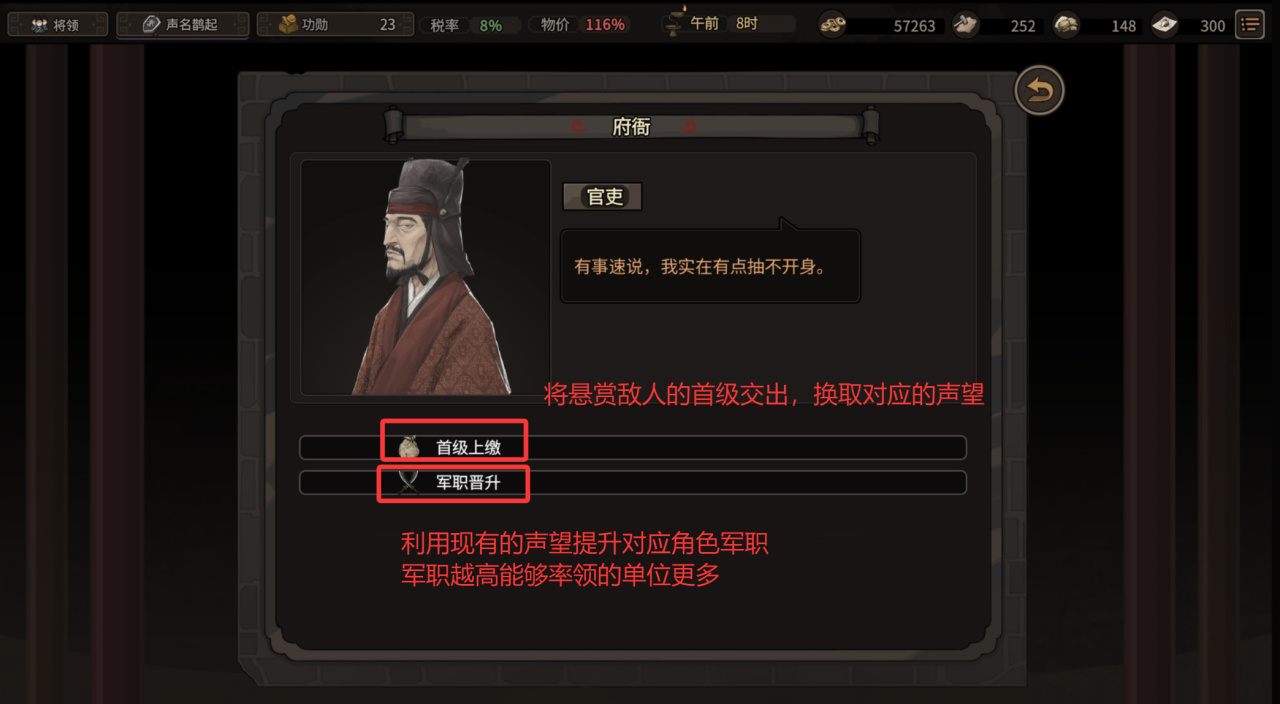Click the copper coins currency icon

click(831, 25)
